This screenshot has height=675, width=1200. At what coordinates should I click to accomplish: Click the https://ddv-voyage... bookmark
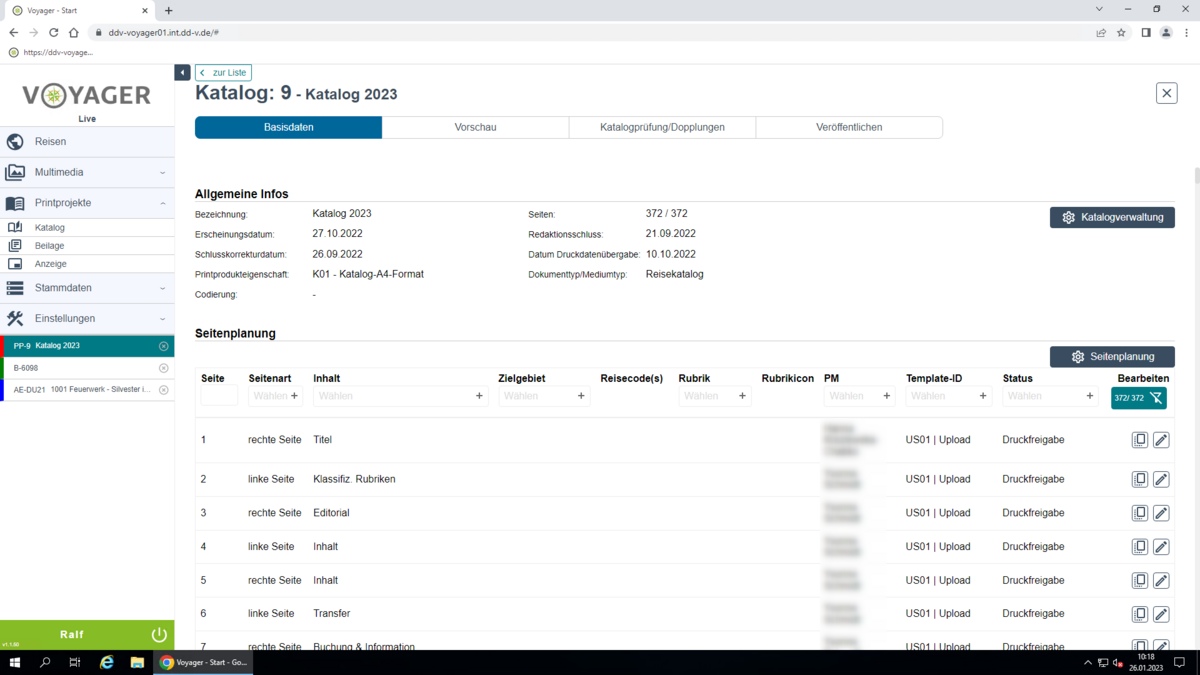click(50, 52)
